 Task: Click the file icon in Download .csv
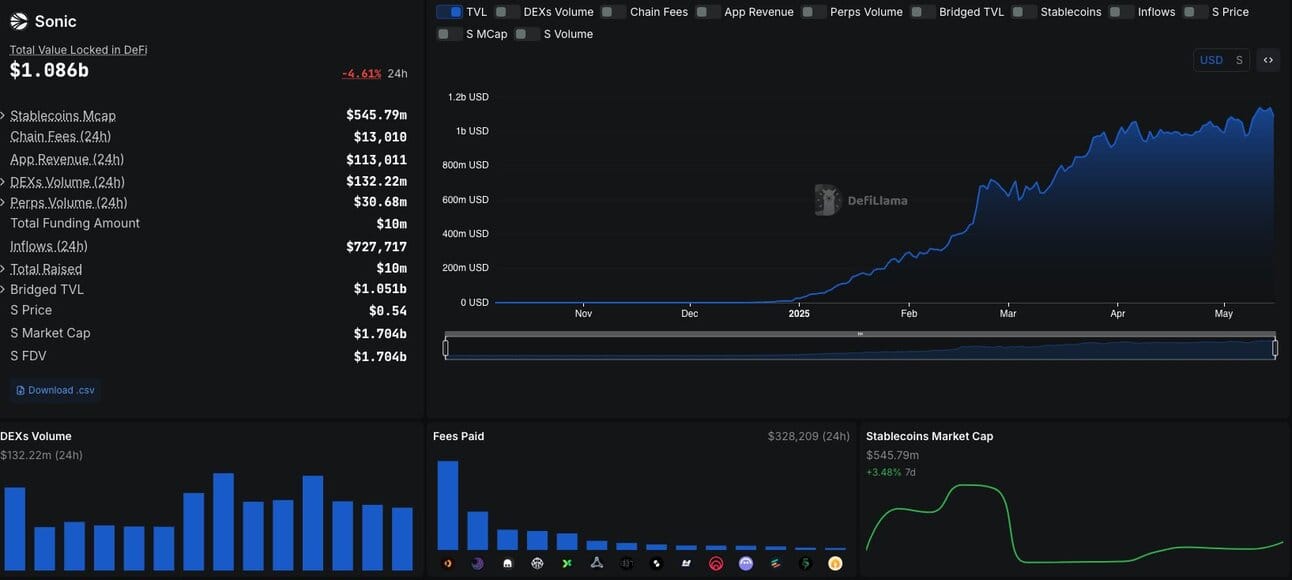(21, 390)
